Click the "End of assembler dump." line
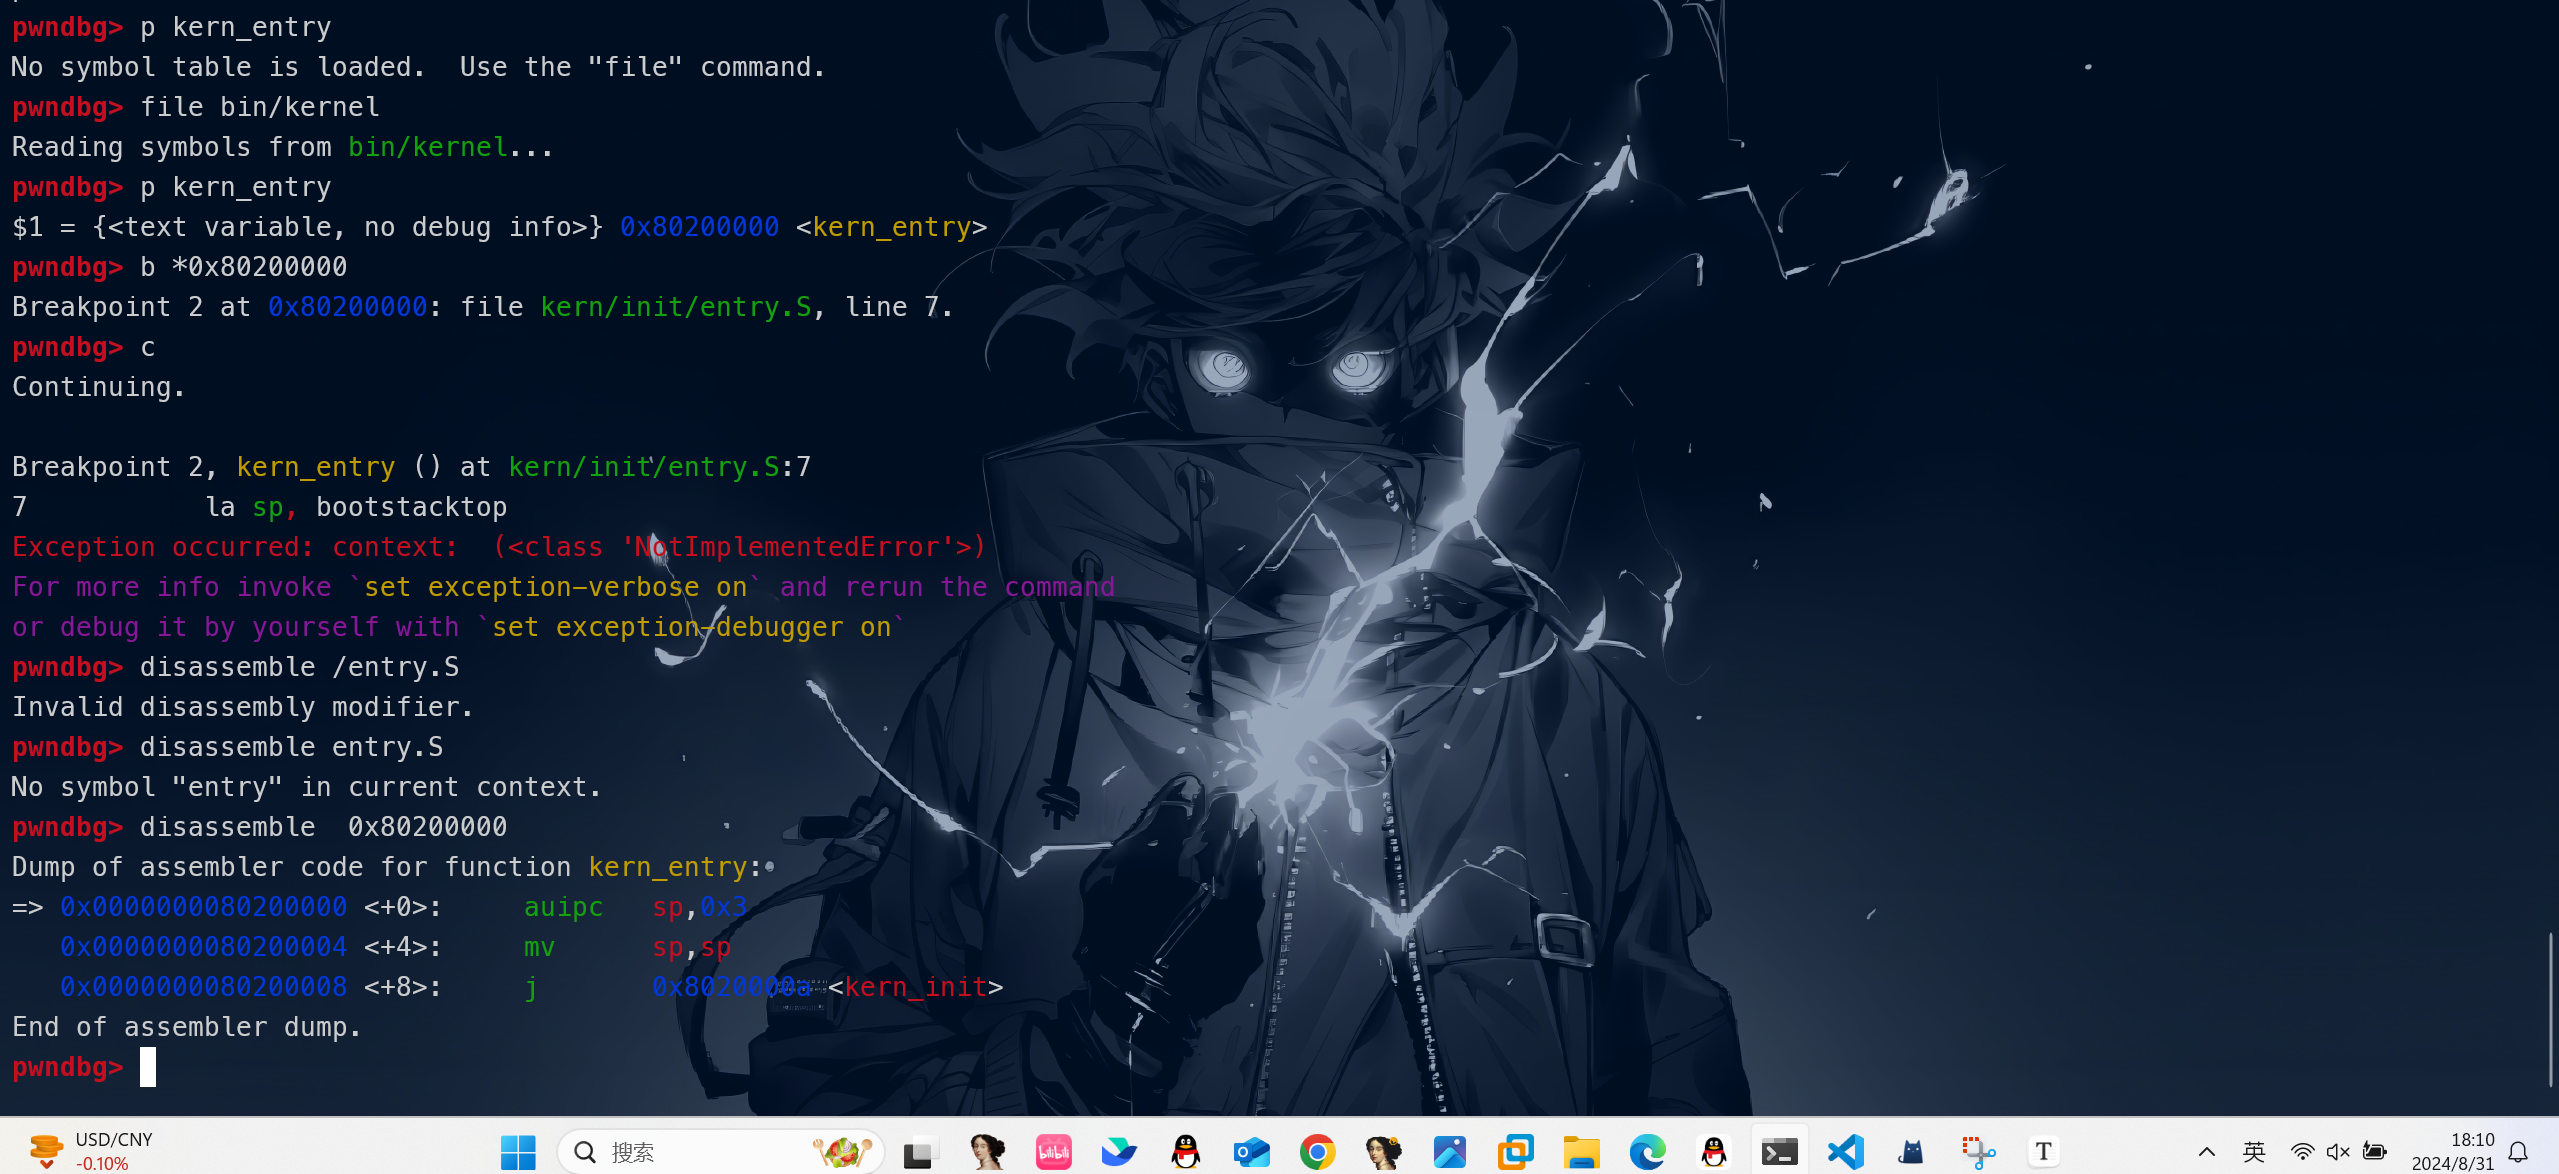2559x1174 pixels. [186, 1027]
